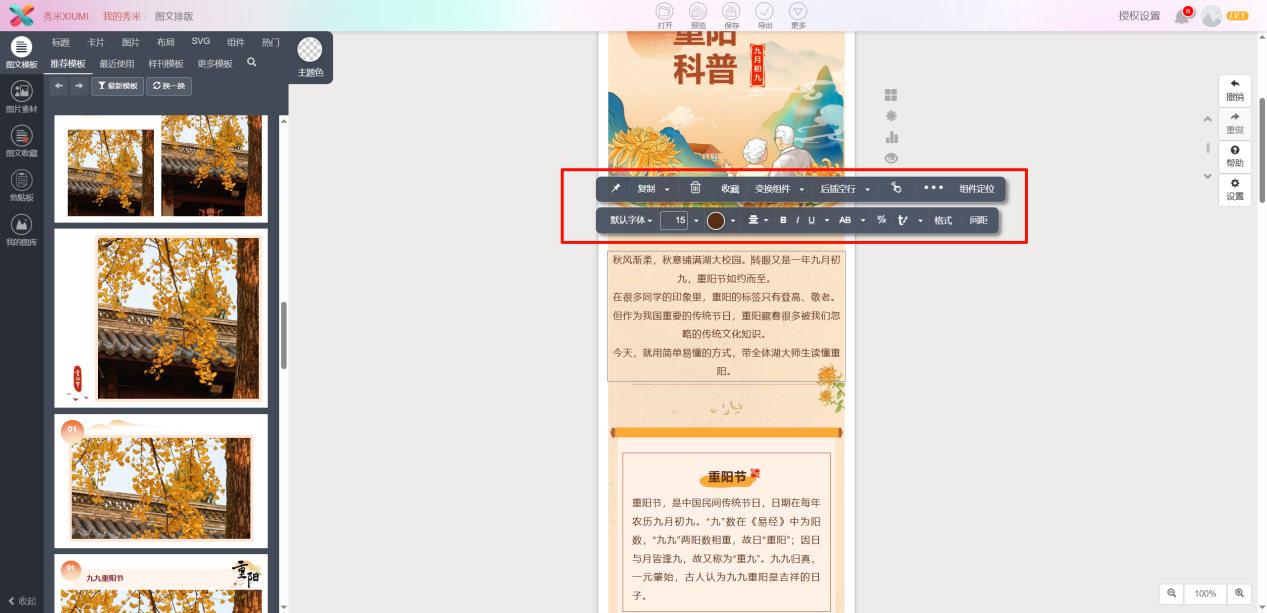Open the 我的图库 sidebar panel
This screenshot has width=1267, height=613.
(21, 229)
